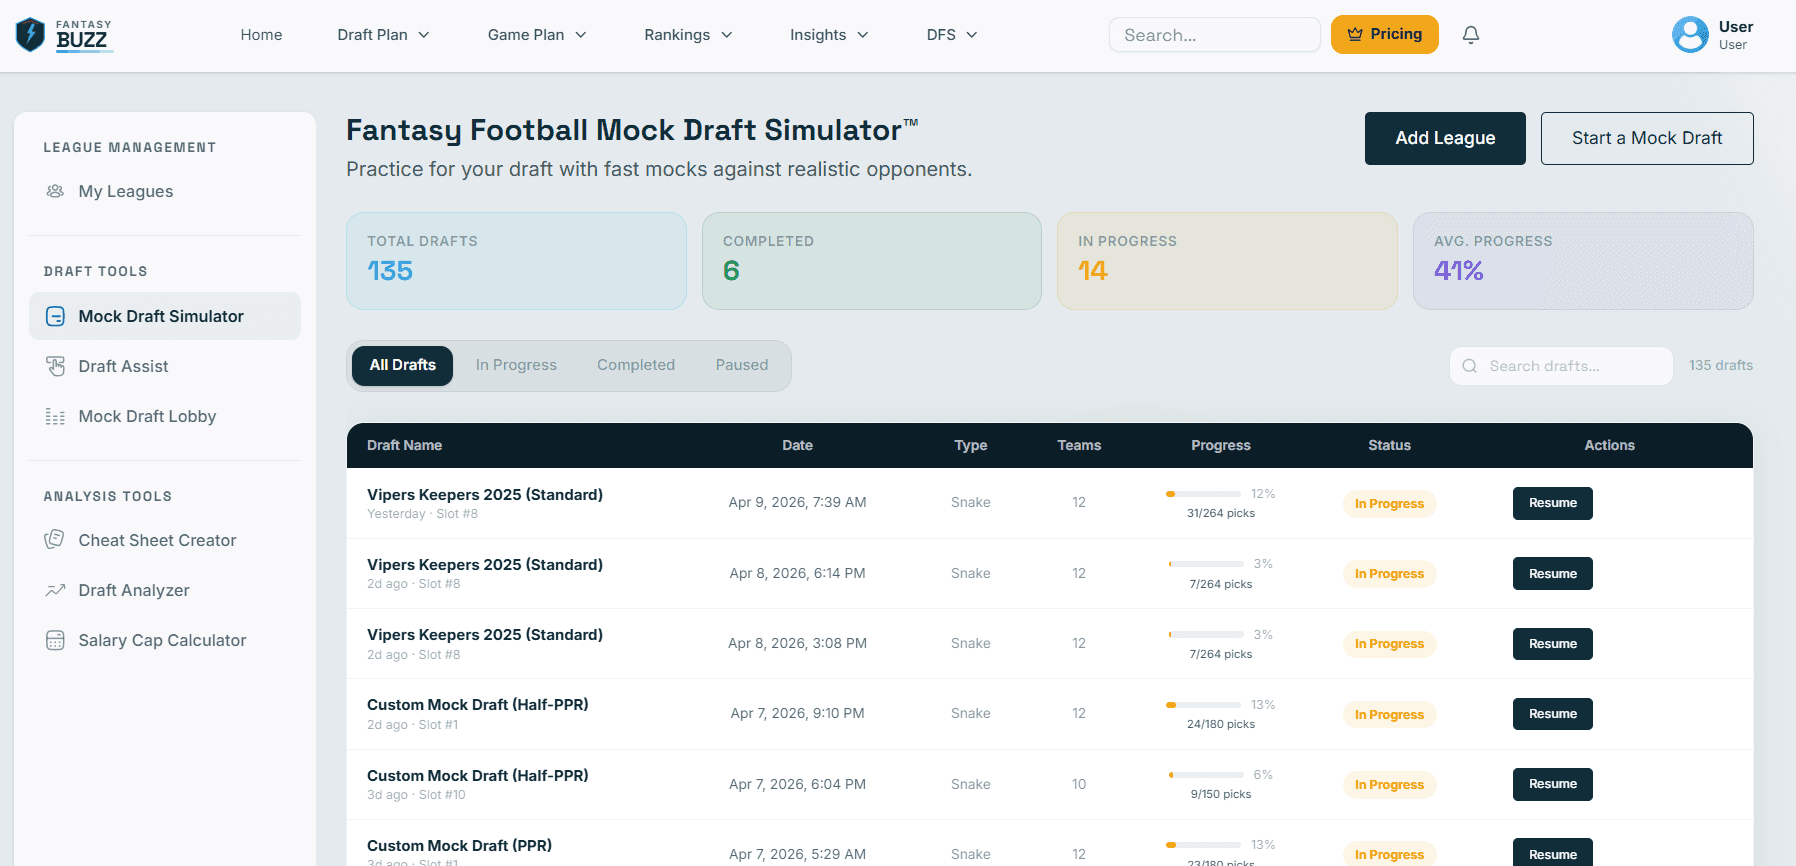The width and height of the screenshot is (1796, 866).
Task: Click In Progress badge for Apr 9 draft
Action: [x=1389, y=504]
